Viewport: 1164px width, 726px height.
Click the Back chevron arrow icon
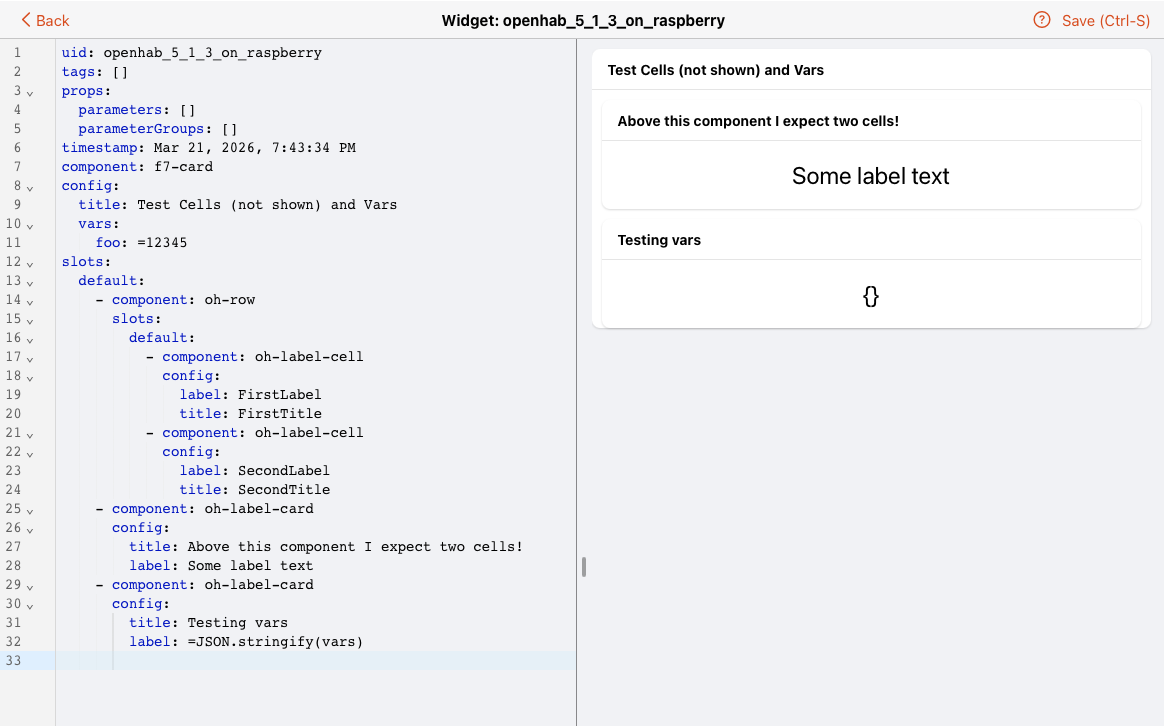point(26,20)
